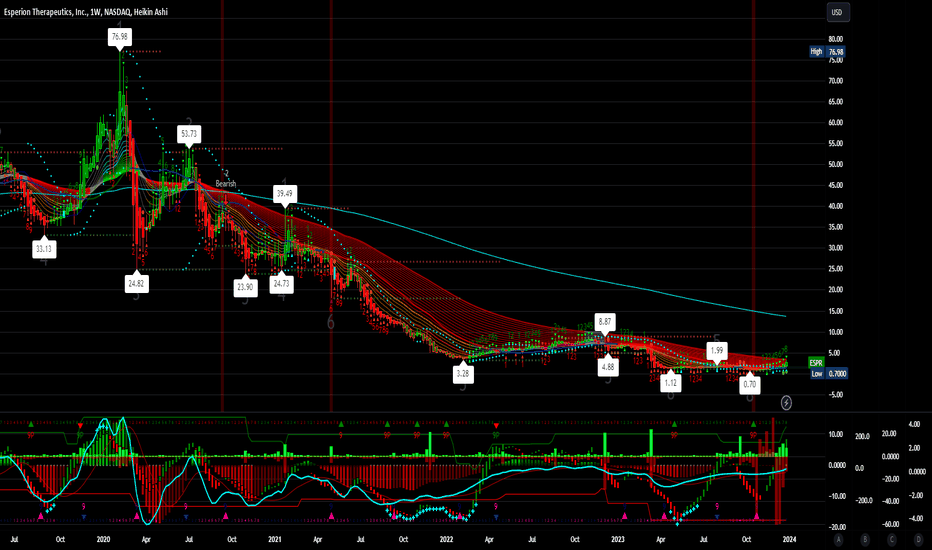Screen dimensions: 932x550
Task: Click the 2024 label on time axis
Action: 789,539
